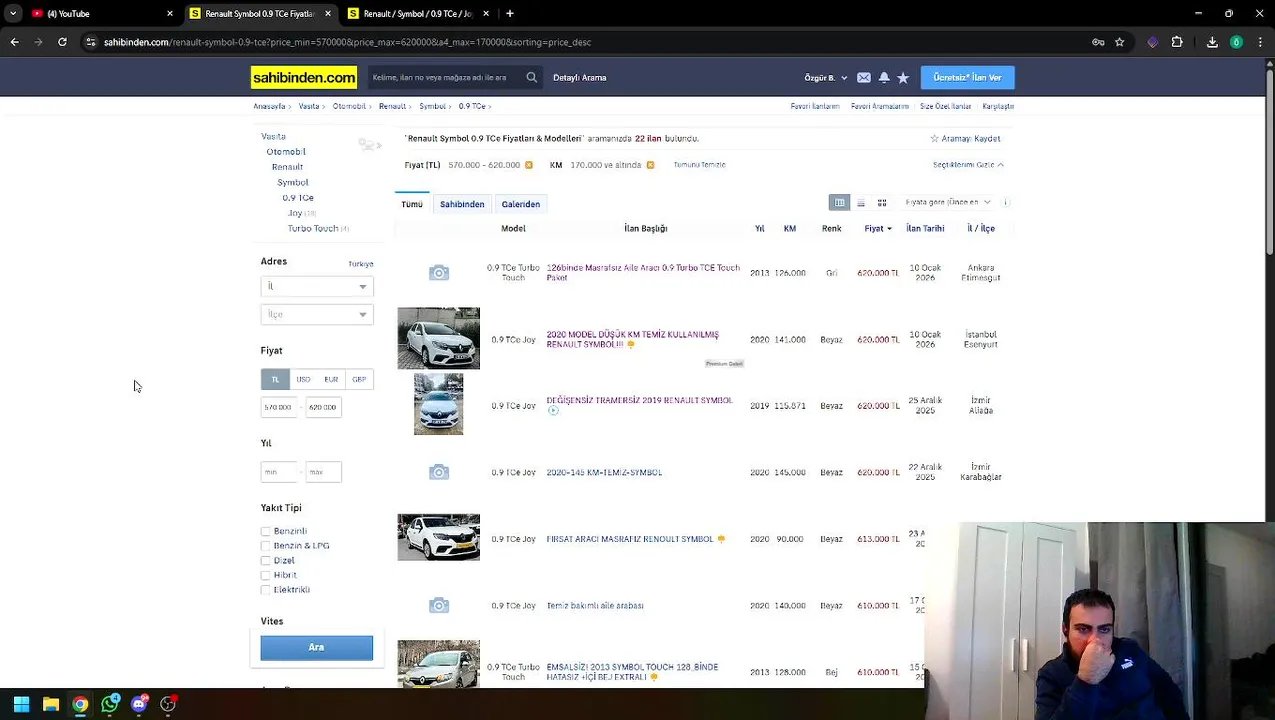Go back in browser history
1275x720 pixels.
click(x=14, y=42)
